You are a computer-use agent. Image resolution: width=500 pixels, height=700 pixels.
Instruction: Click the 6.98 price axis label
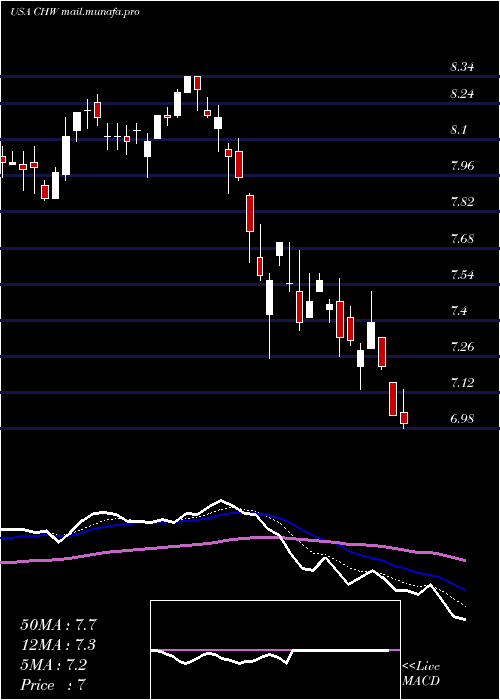click(x=462, y=419)
